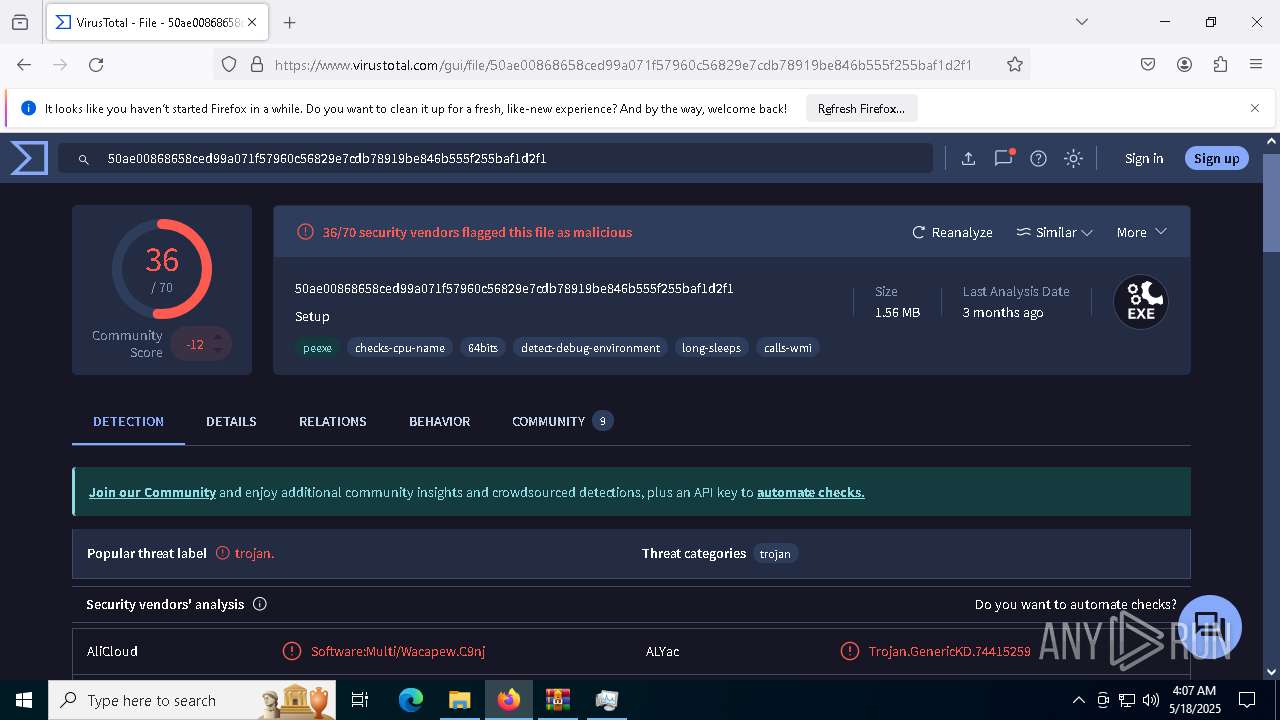Open the WinRAR taskbar icon
Image resolution: width=1280 pixels, height=720 pixels.
tap(557, 700)
